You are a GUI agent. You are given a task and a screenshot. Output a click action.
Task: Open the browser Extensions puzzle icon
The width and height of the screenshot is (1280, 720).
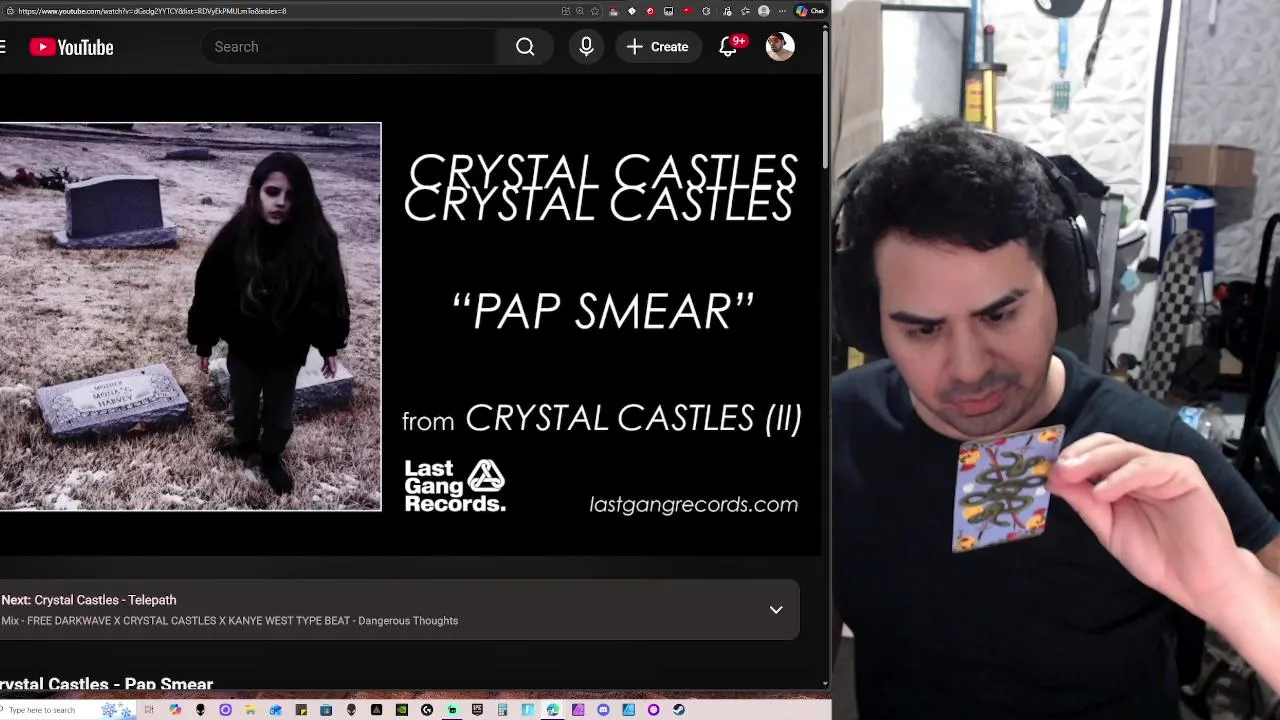[706, 11]
